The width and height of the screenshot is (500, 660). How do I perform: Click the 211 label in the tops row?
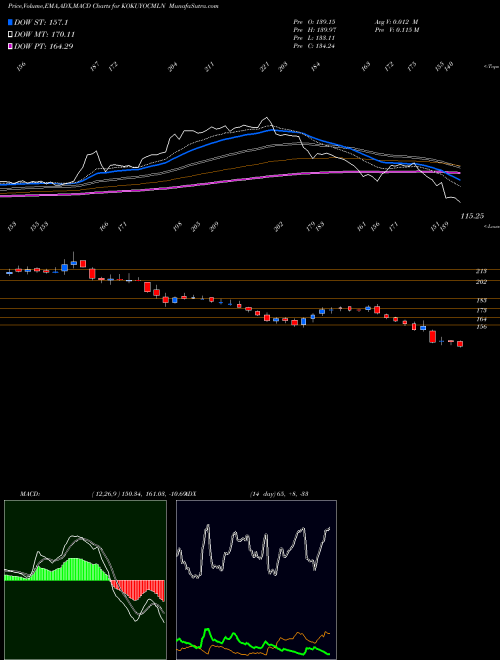210,67
